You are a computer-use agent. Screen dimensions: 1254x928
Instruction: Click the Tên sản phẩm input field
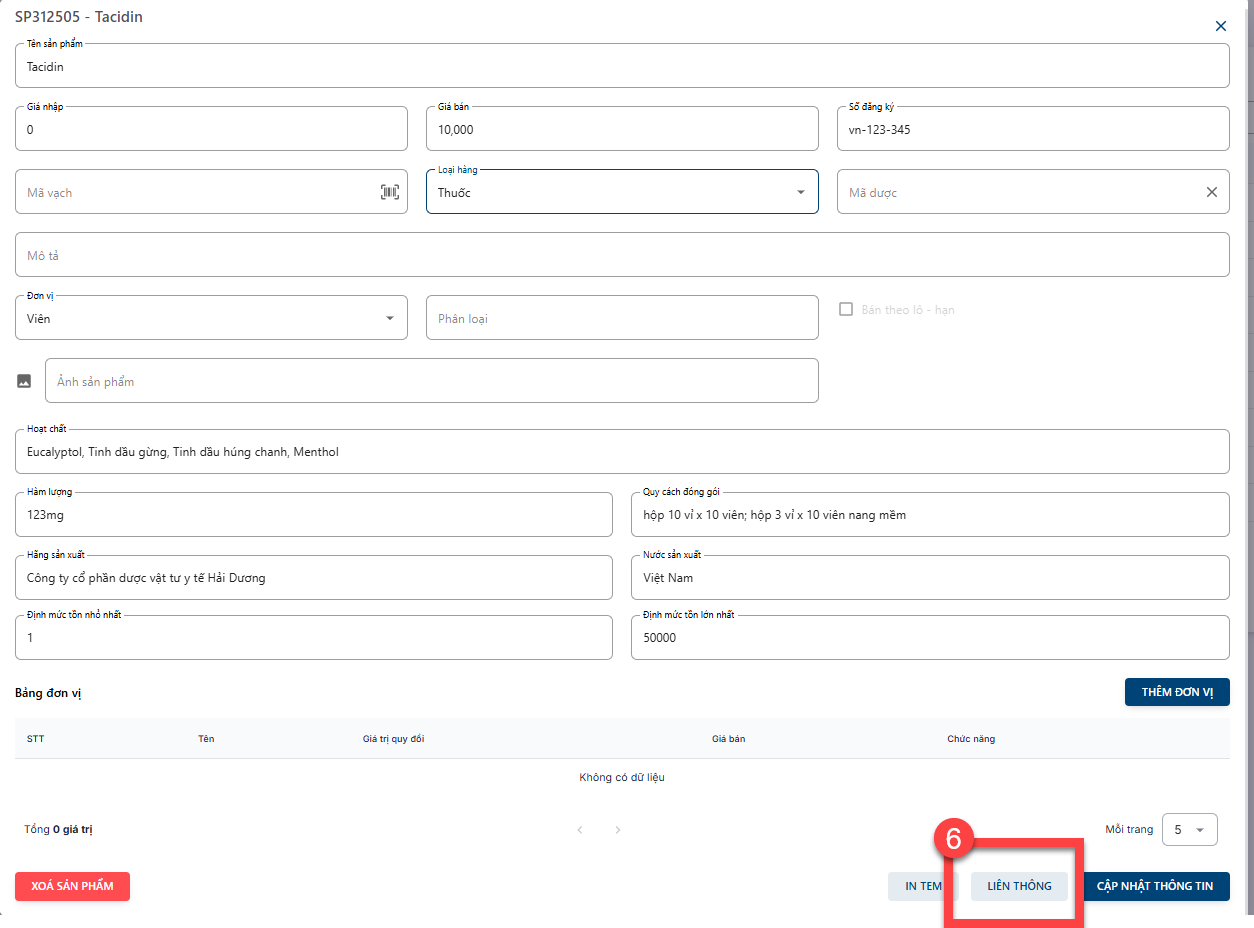620,67
